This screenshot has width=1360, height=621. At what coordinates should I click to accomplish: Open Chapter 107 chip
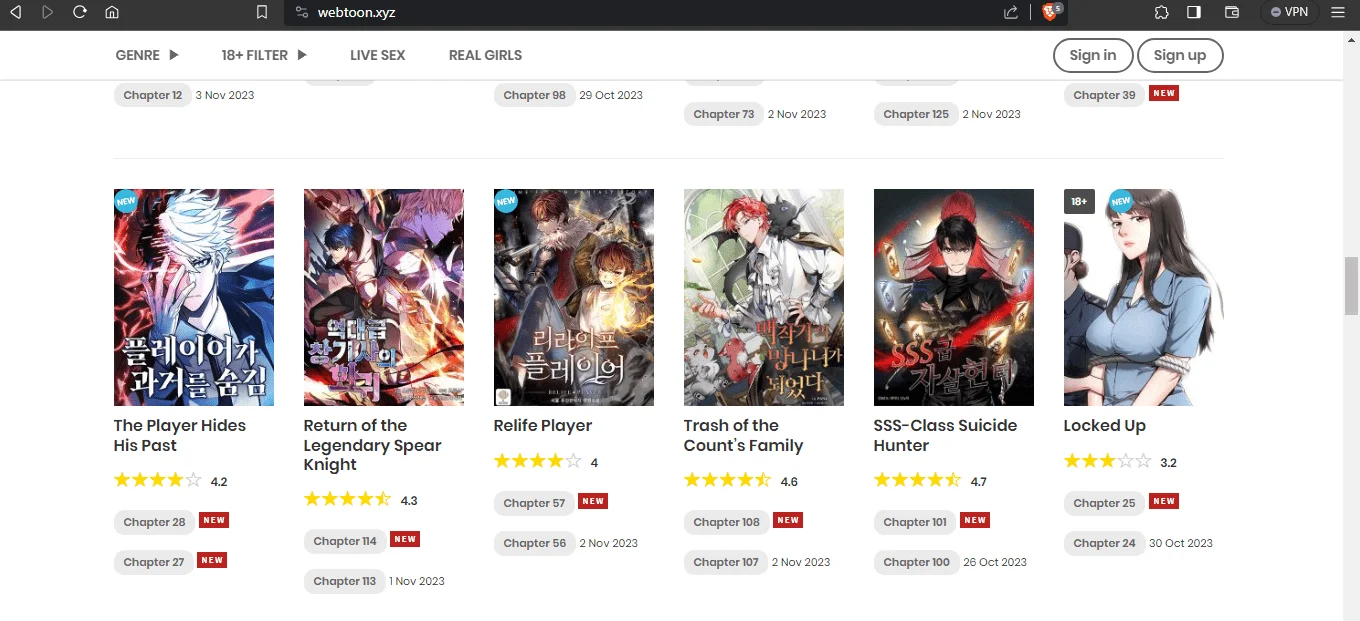pos(726,562)
